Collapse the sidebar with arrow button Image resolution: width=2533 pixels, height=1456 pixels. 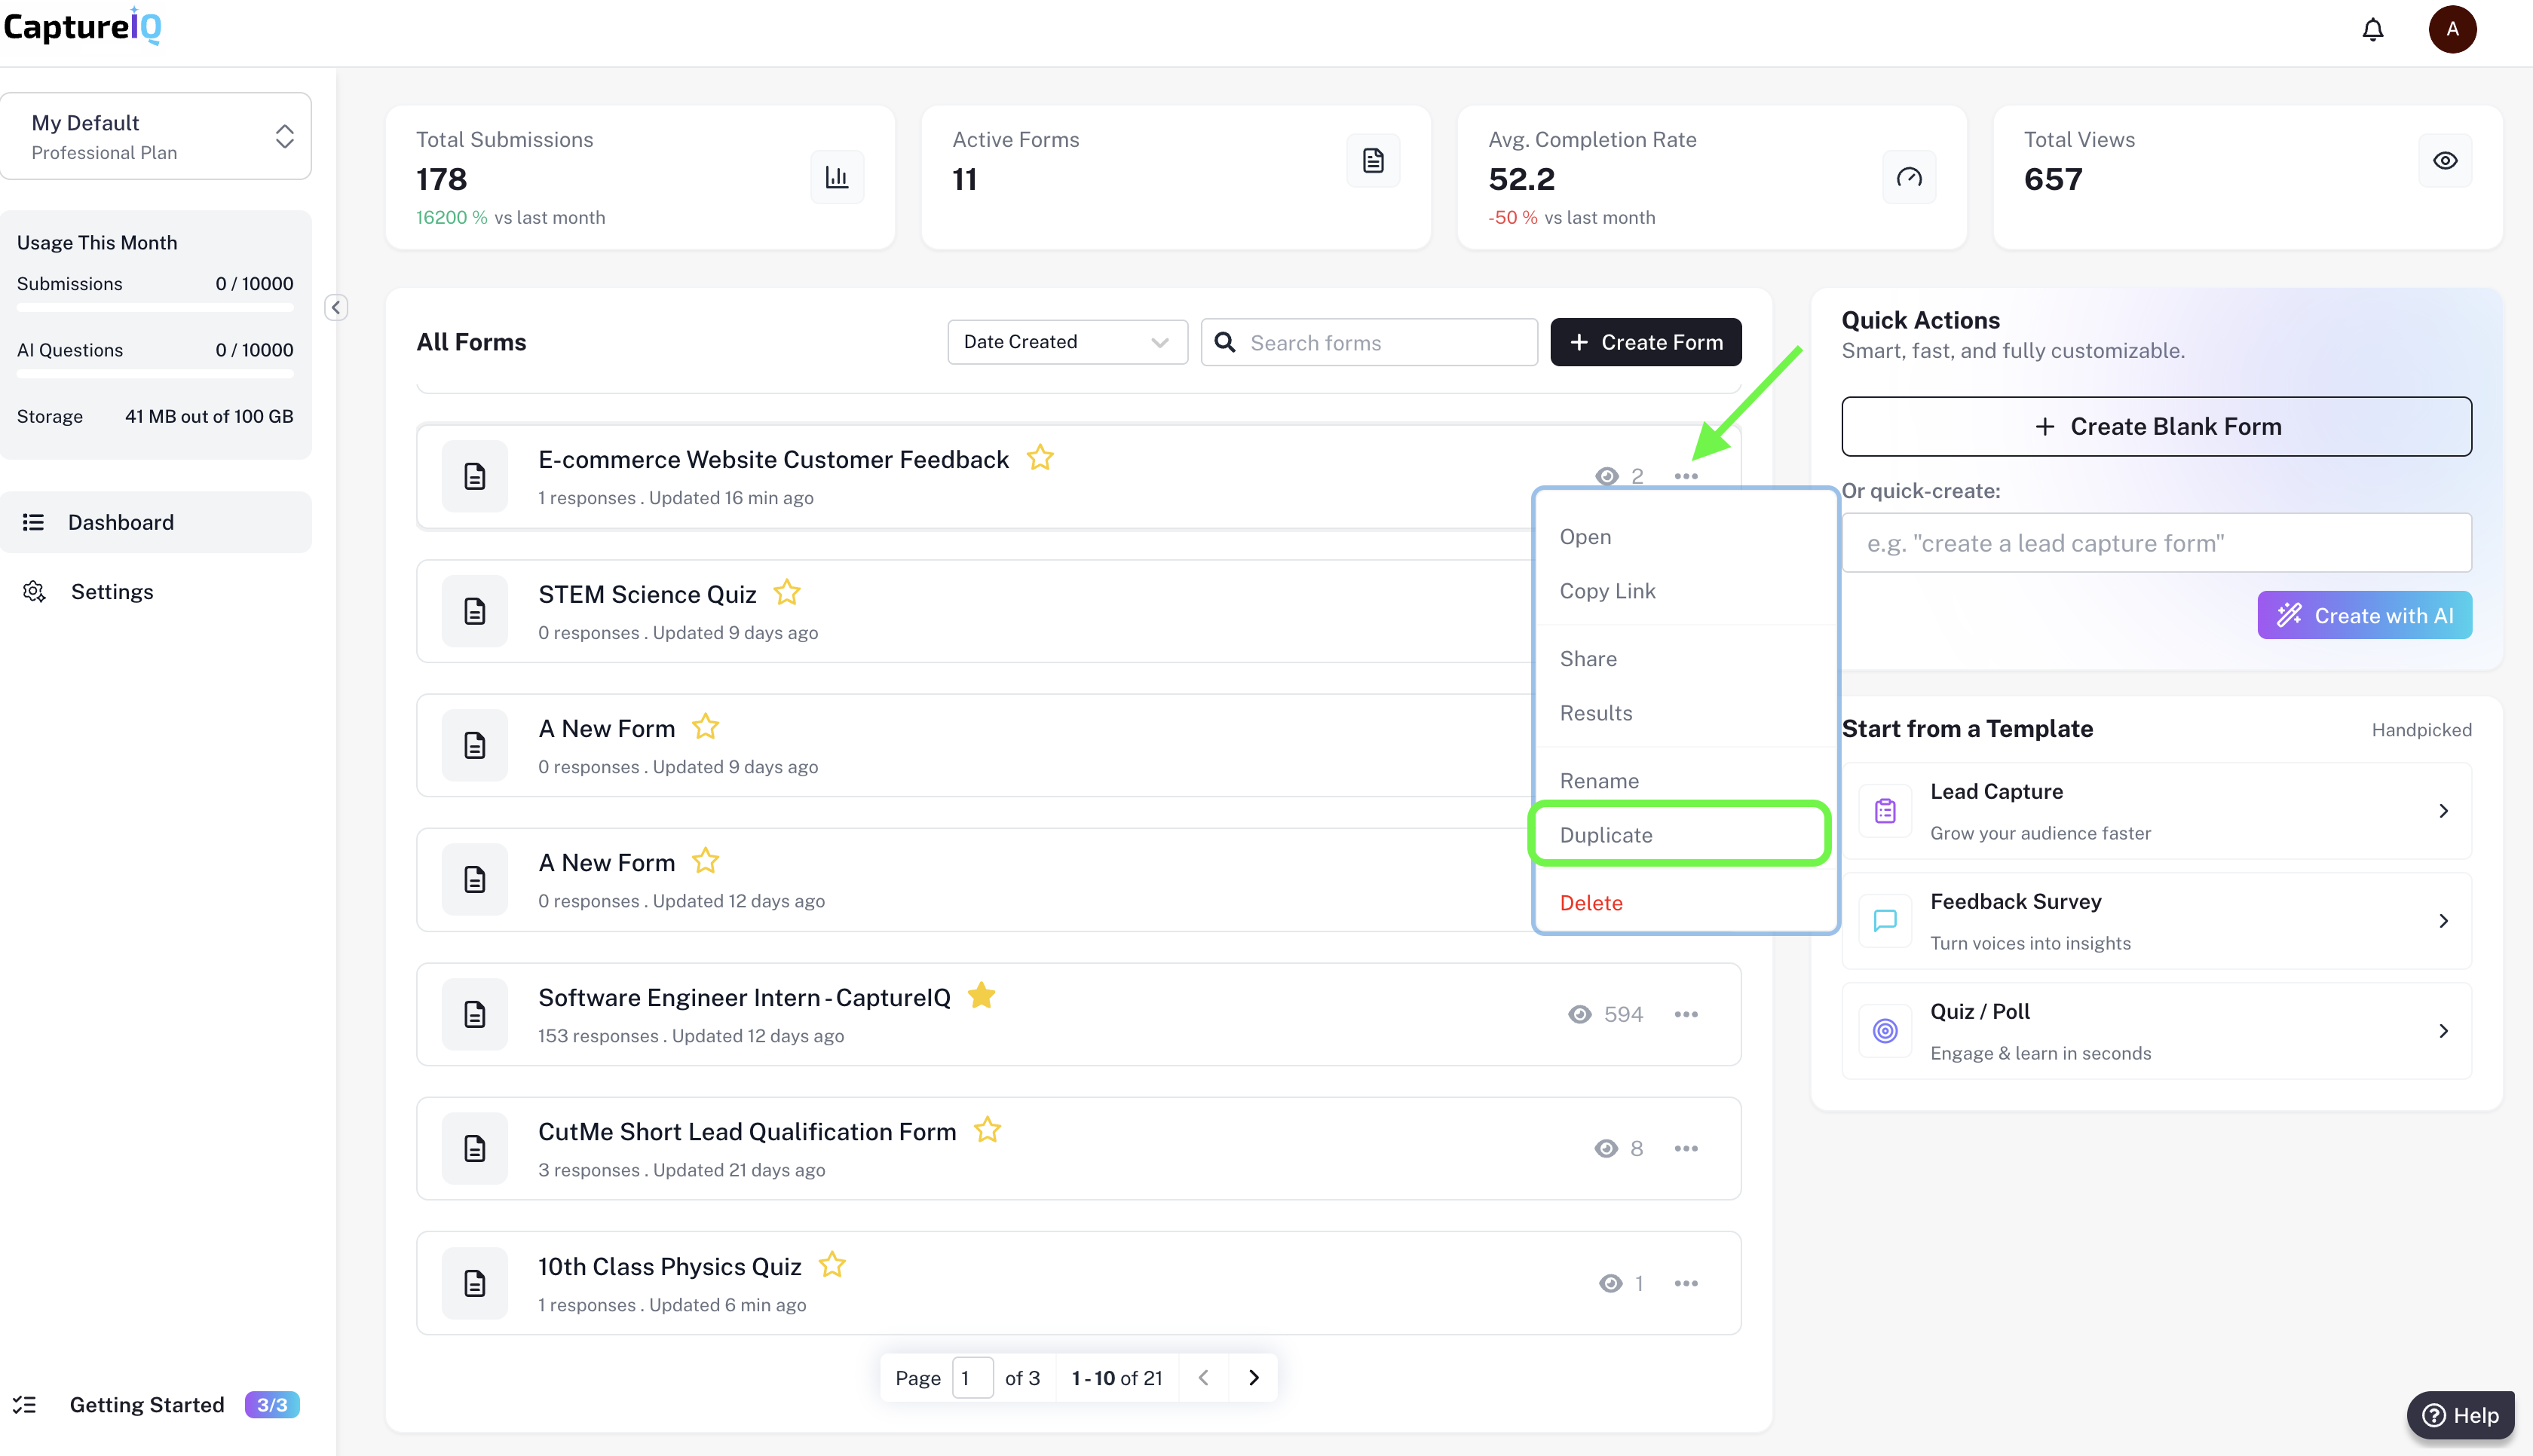(336, 307)
